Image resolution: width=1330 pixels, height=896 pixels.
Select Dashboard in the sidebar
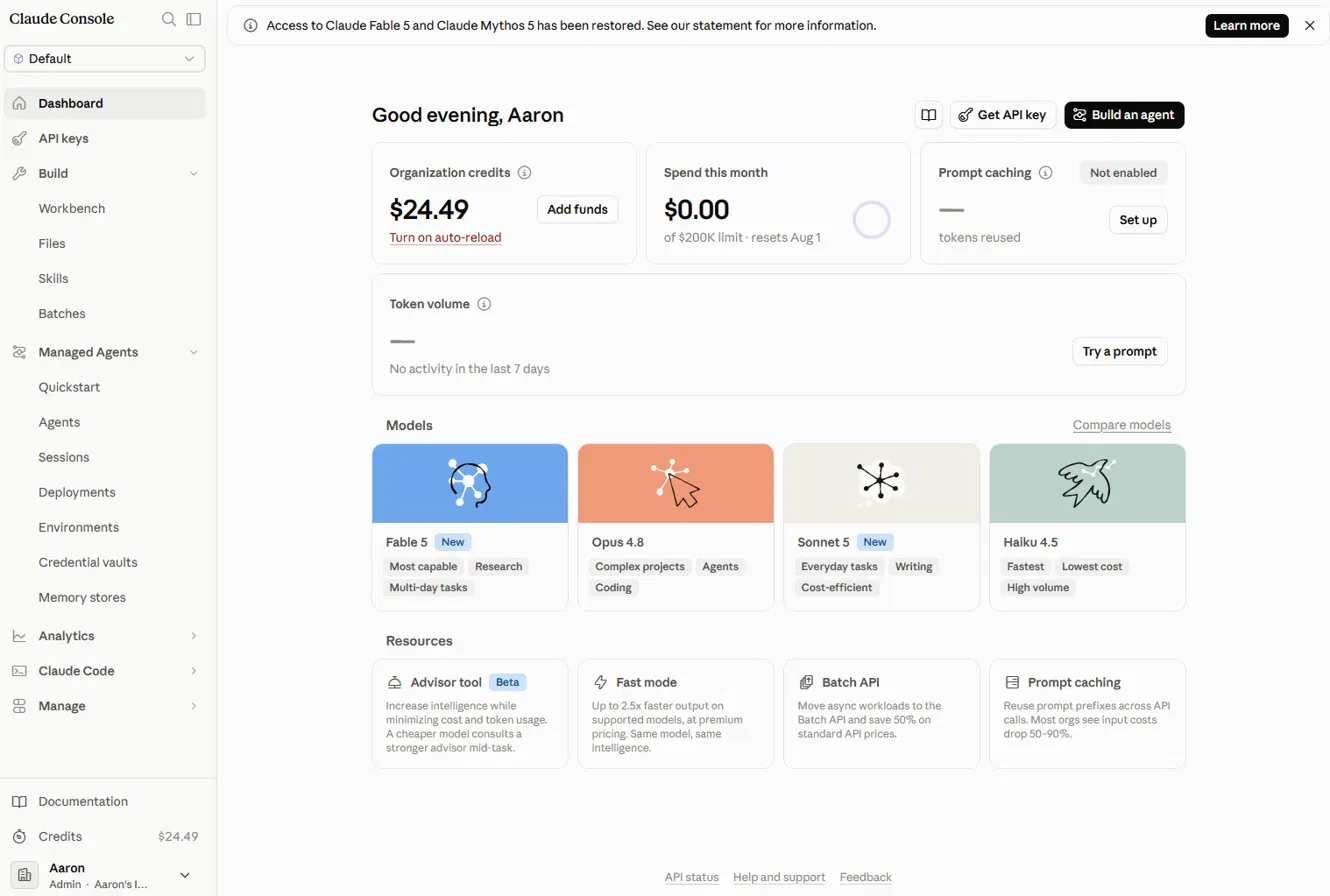[105, 103]
